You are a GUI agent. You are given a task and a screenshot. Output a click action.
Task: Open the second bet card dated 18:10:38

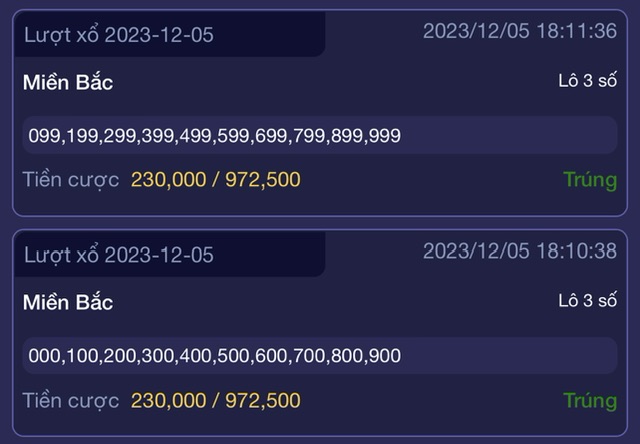[x=320, y=333]
